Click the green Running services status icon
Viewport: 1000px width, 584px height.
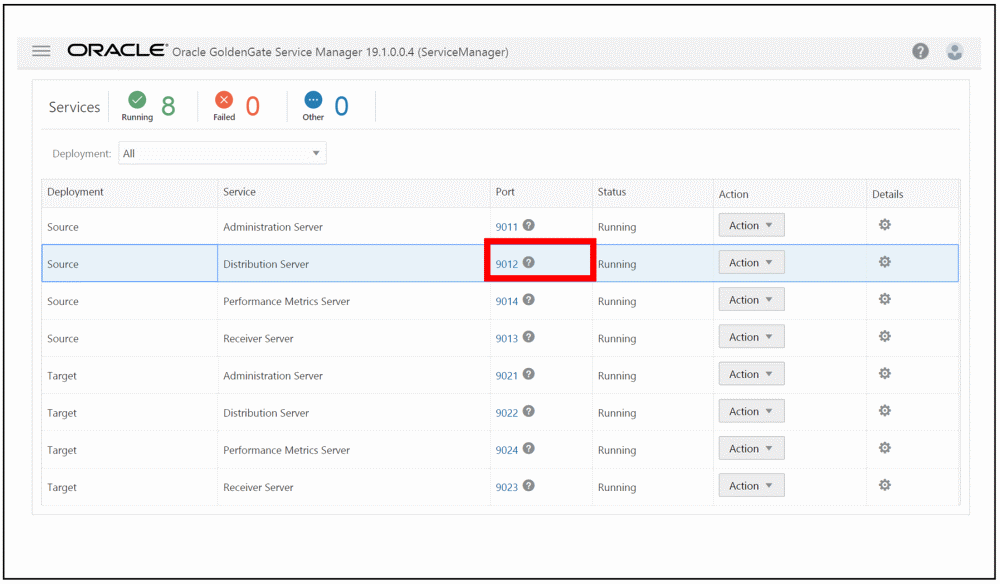(x=137, y=100)
